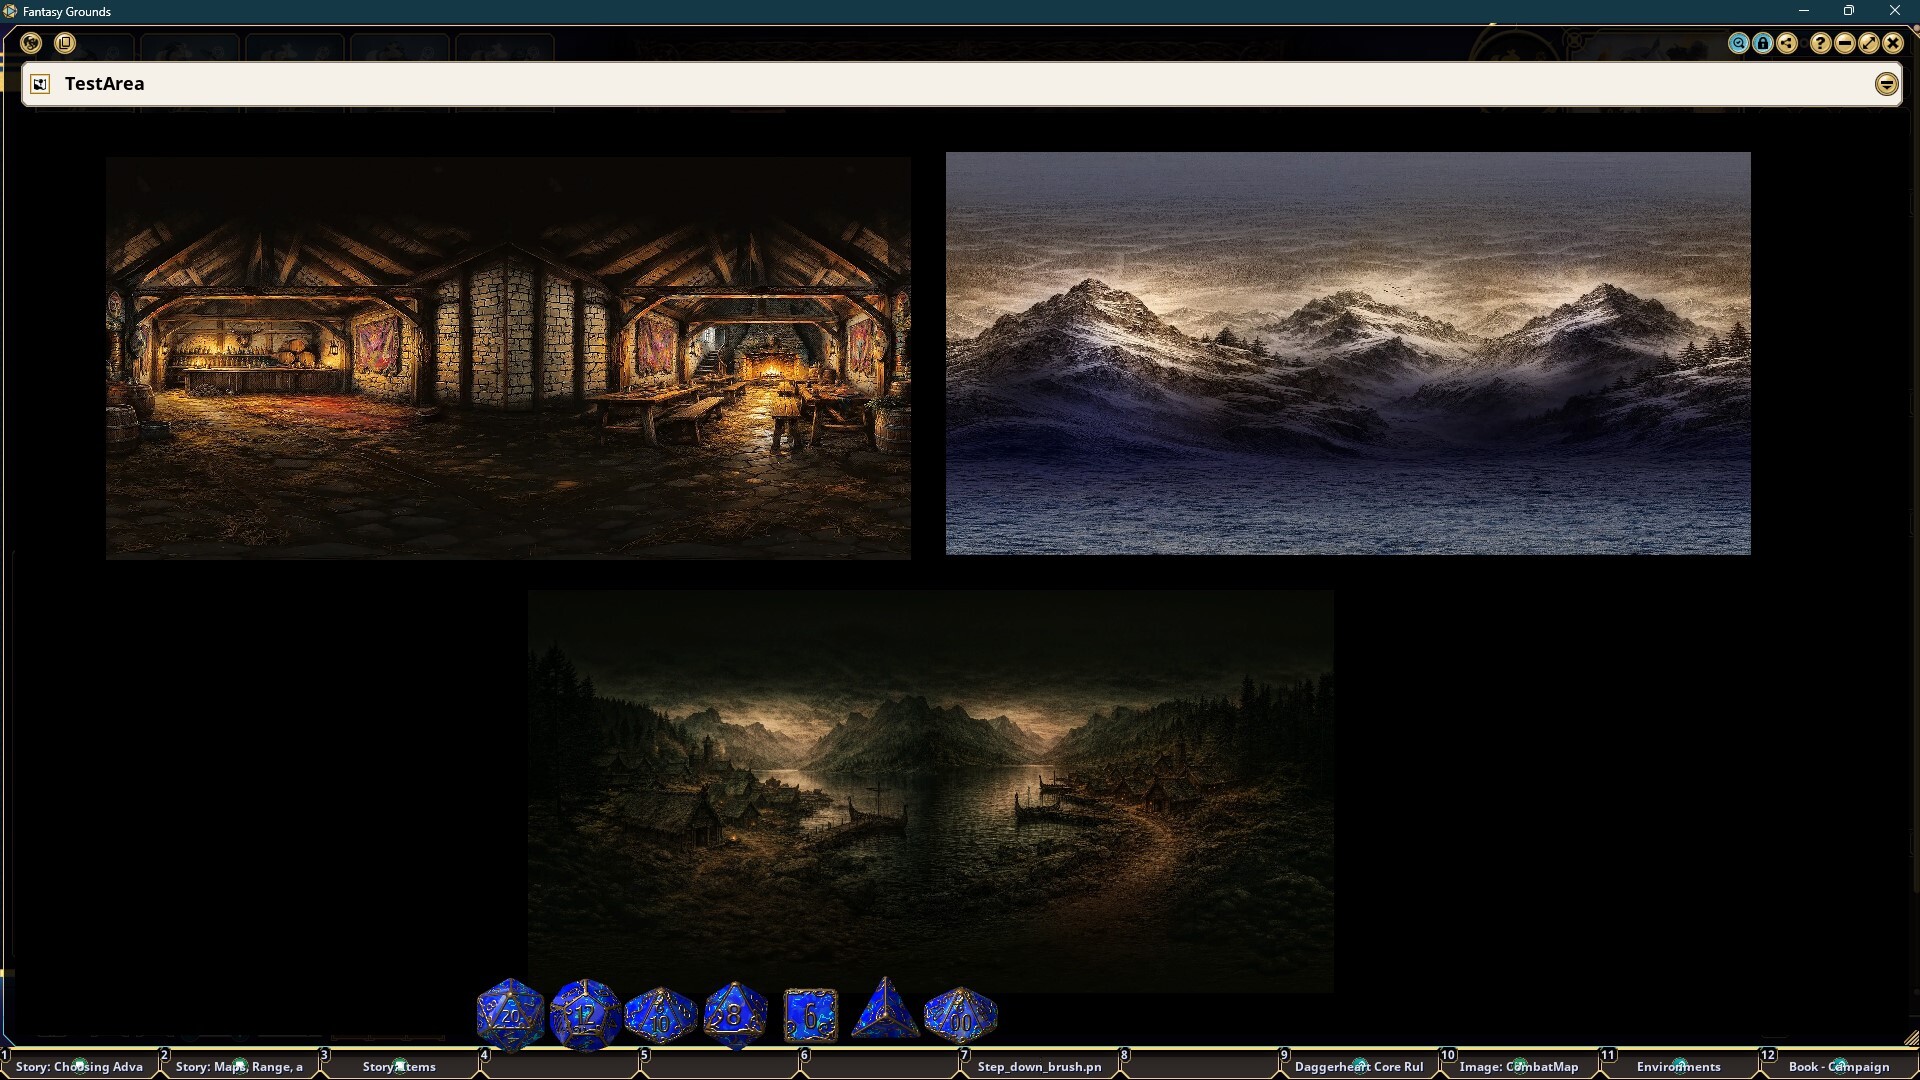The image size is (1920, 1080).
Task: Toggle the padlock lock icon
Action: pyautogui.click(x=1763, y=43)
